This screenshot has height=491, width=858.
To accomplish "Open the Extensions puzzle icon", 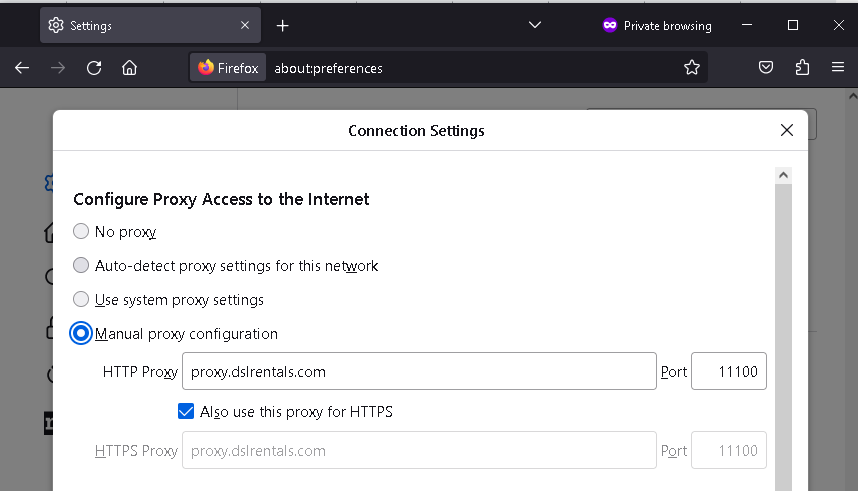I will tap(802, 67).
